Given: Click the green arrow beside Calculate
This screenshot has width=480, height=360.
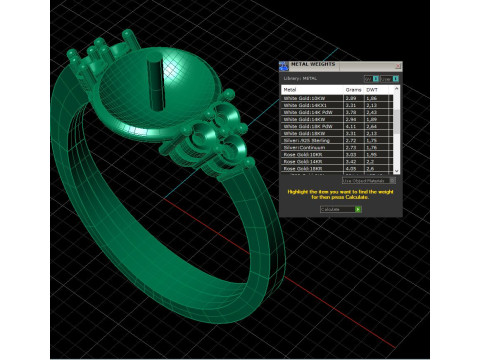Looking at the screenshot, I should pyautogui.click(x=358, y=209).
